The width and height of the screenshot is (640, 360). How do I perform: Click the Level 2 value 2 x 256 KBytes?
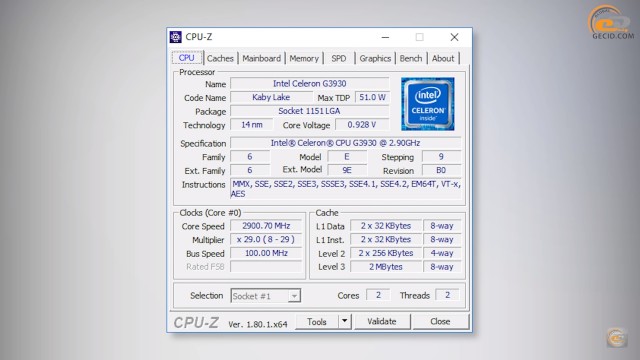coord(386,253)
